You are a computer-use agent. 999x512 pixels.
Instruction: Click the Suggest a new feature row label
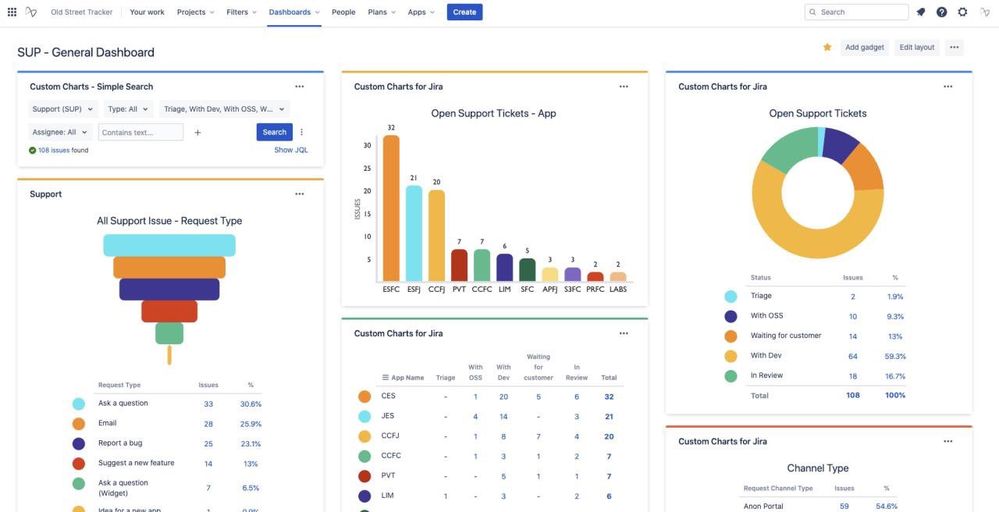(136, 463)
